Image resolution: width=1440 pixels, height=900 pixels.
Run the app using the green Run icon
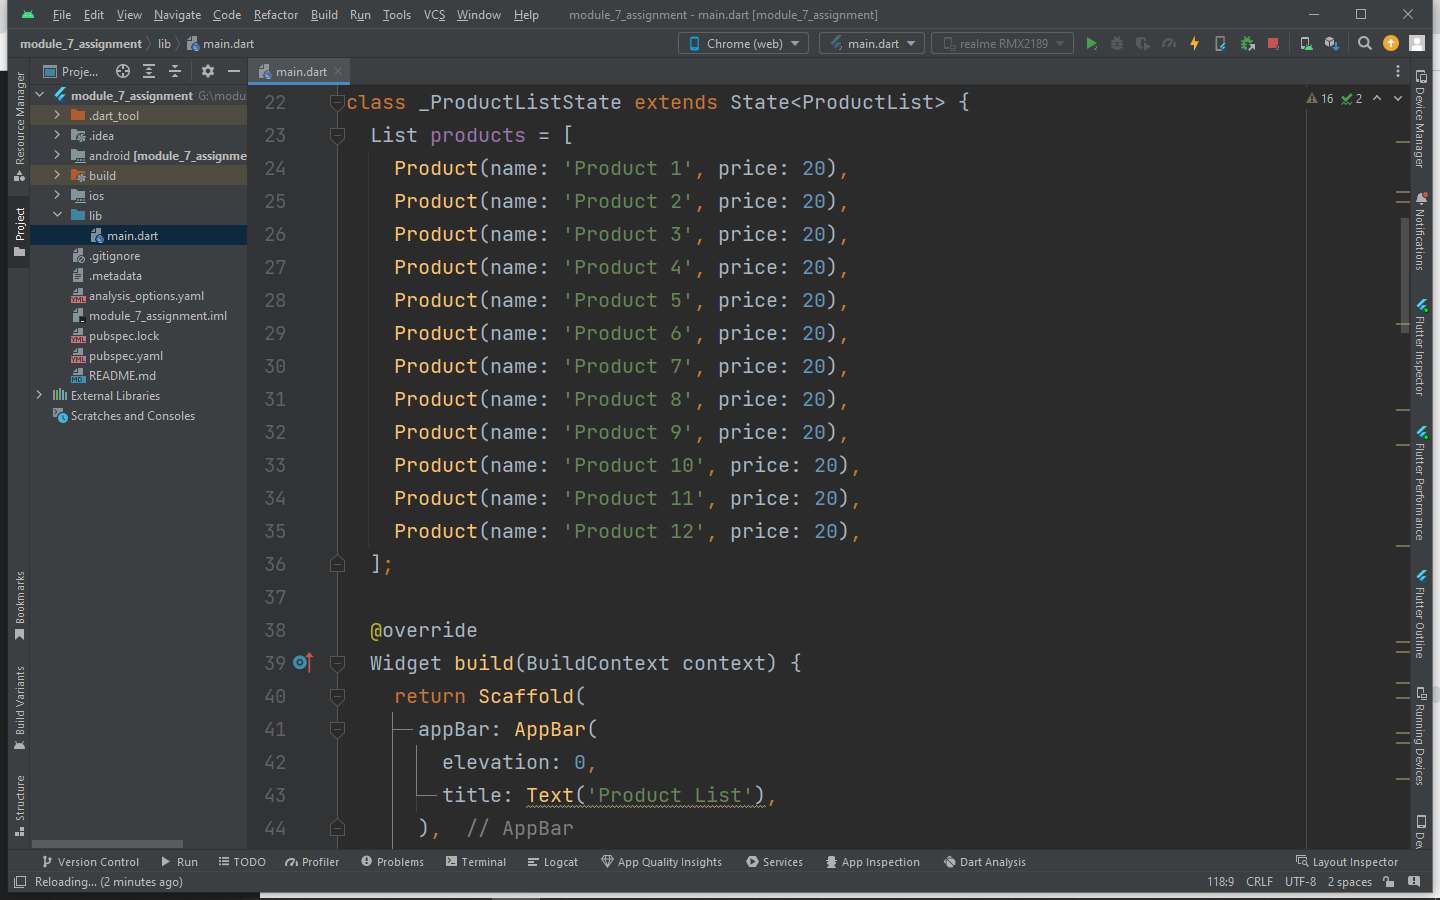1092,43
